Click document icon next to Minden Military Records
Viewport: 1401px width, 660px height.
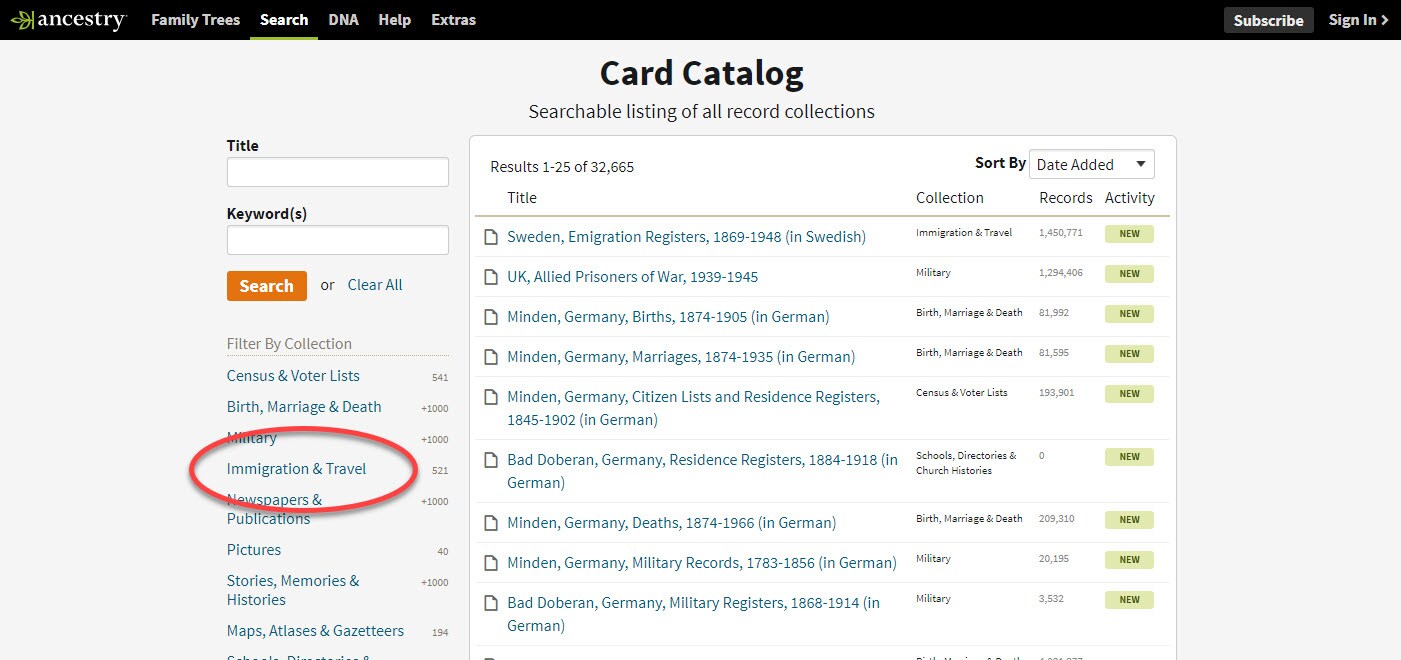click(x=491, y=562)
